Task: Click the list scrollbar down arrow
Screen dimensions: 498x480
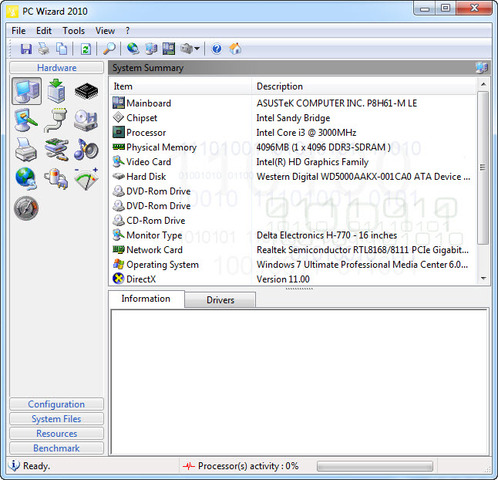Action: pos(483,278)
